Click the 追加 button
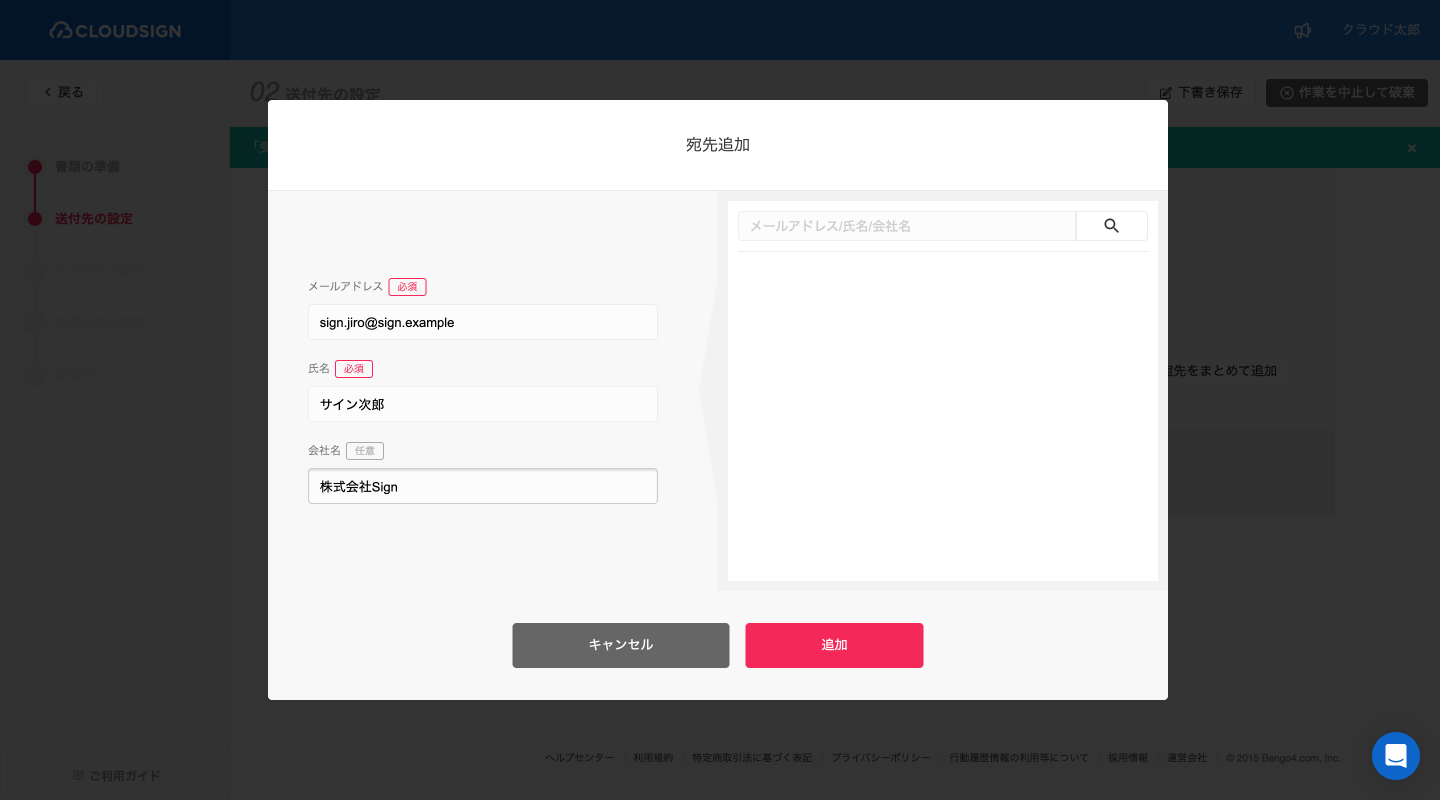The width and height of the screenshot is (1440, 800). 834,645
